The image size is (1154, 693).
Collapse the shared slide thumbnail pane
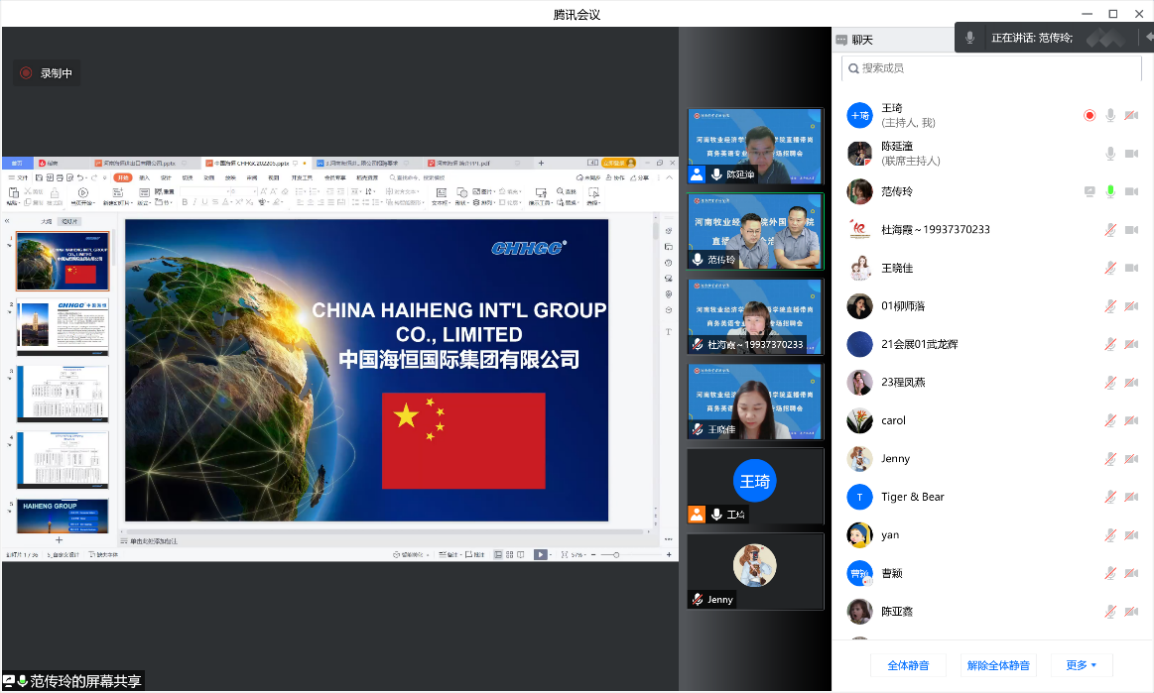coord(8,221)
